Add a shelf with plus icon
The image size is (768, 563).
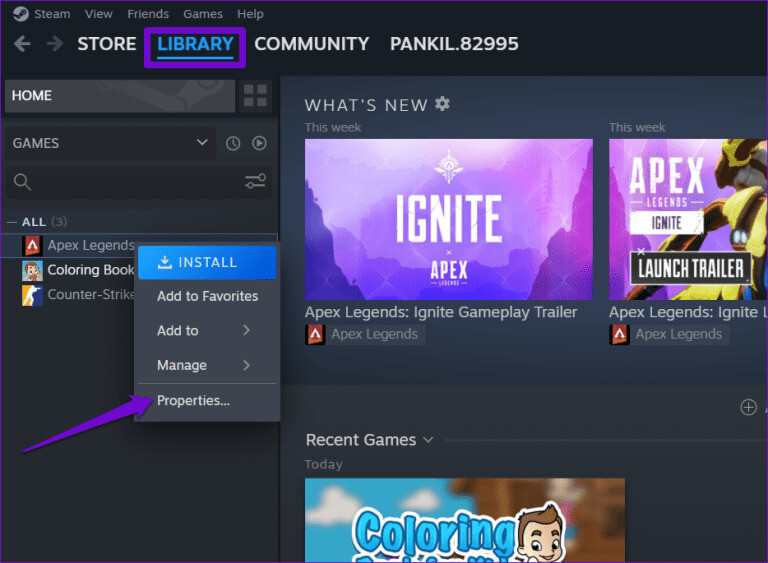point(748,407)
